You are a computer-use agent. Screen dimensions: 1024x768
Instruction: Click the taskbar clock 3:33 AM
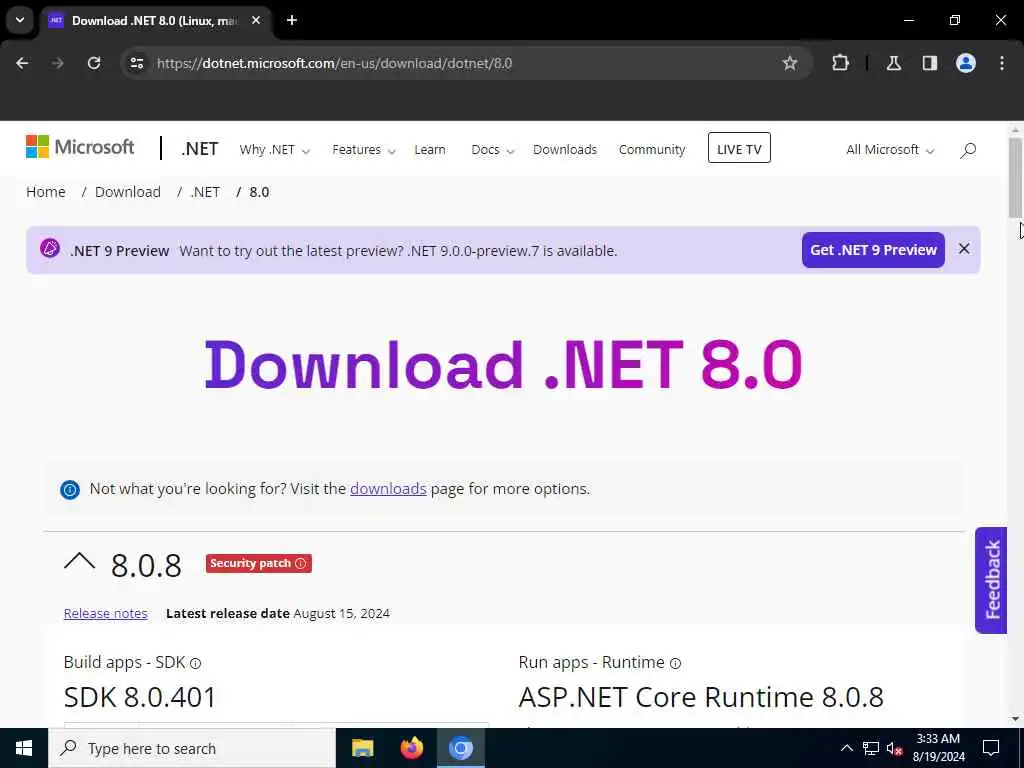[938, 748]
